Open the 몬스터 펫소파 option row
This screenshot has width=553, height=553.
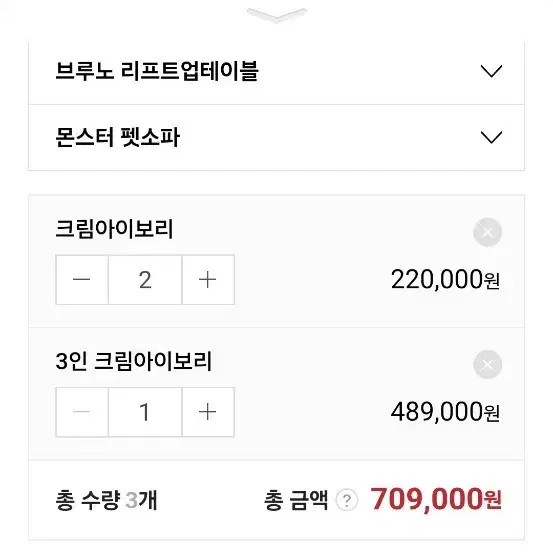276,138
